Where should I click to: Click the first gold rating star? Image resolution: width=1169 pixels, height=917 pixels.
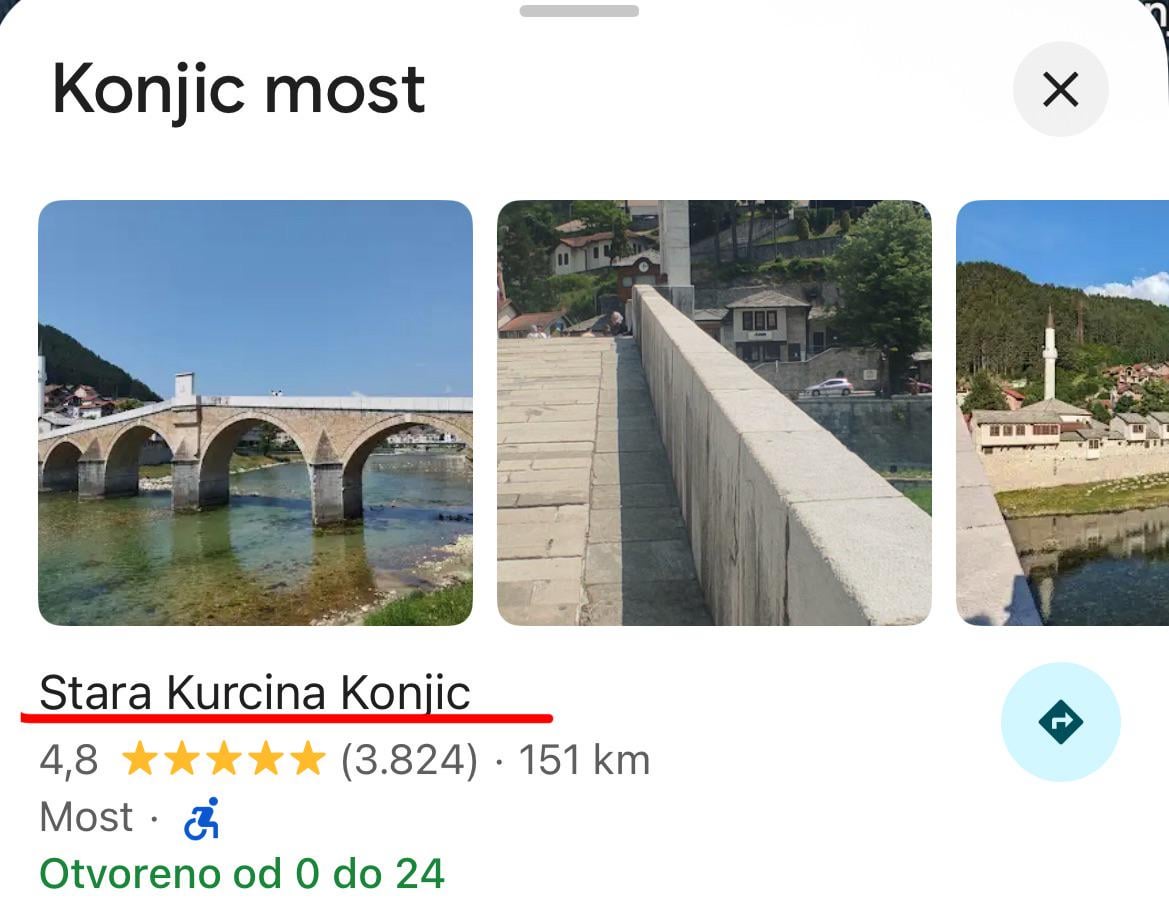pyautogui.click(x=141, y=761)
